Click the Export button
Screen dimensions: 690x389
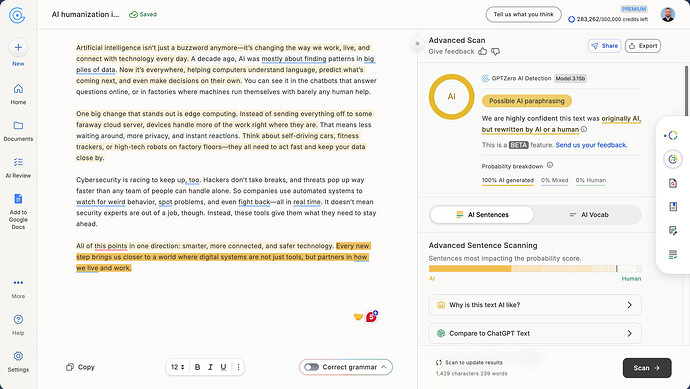pos(643,46)
